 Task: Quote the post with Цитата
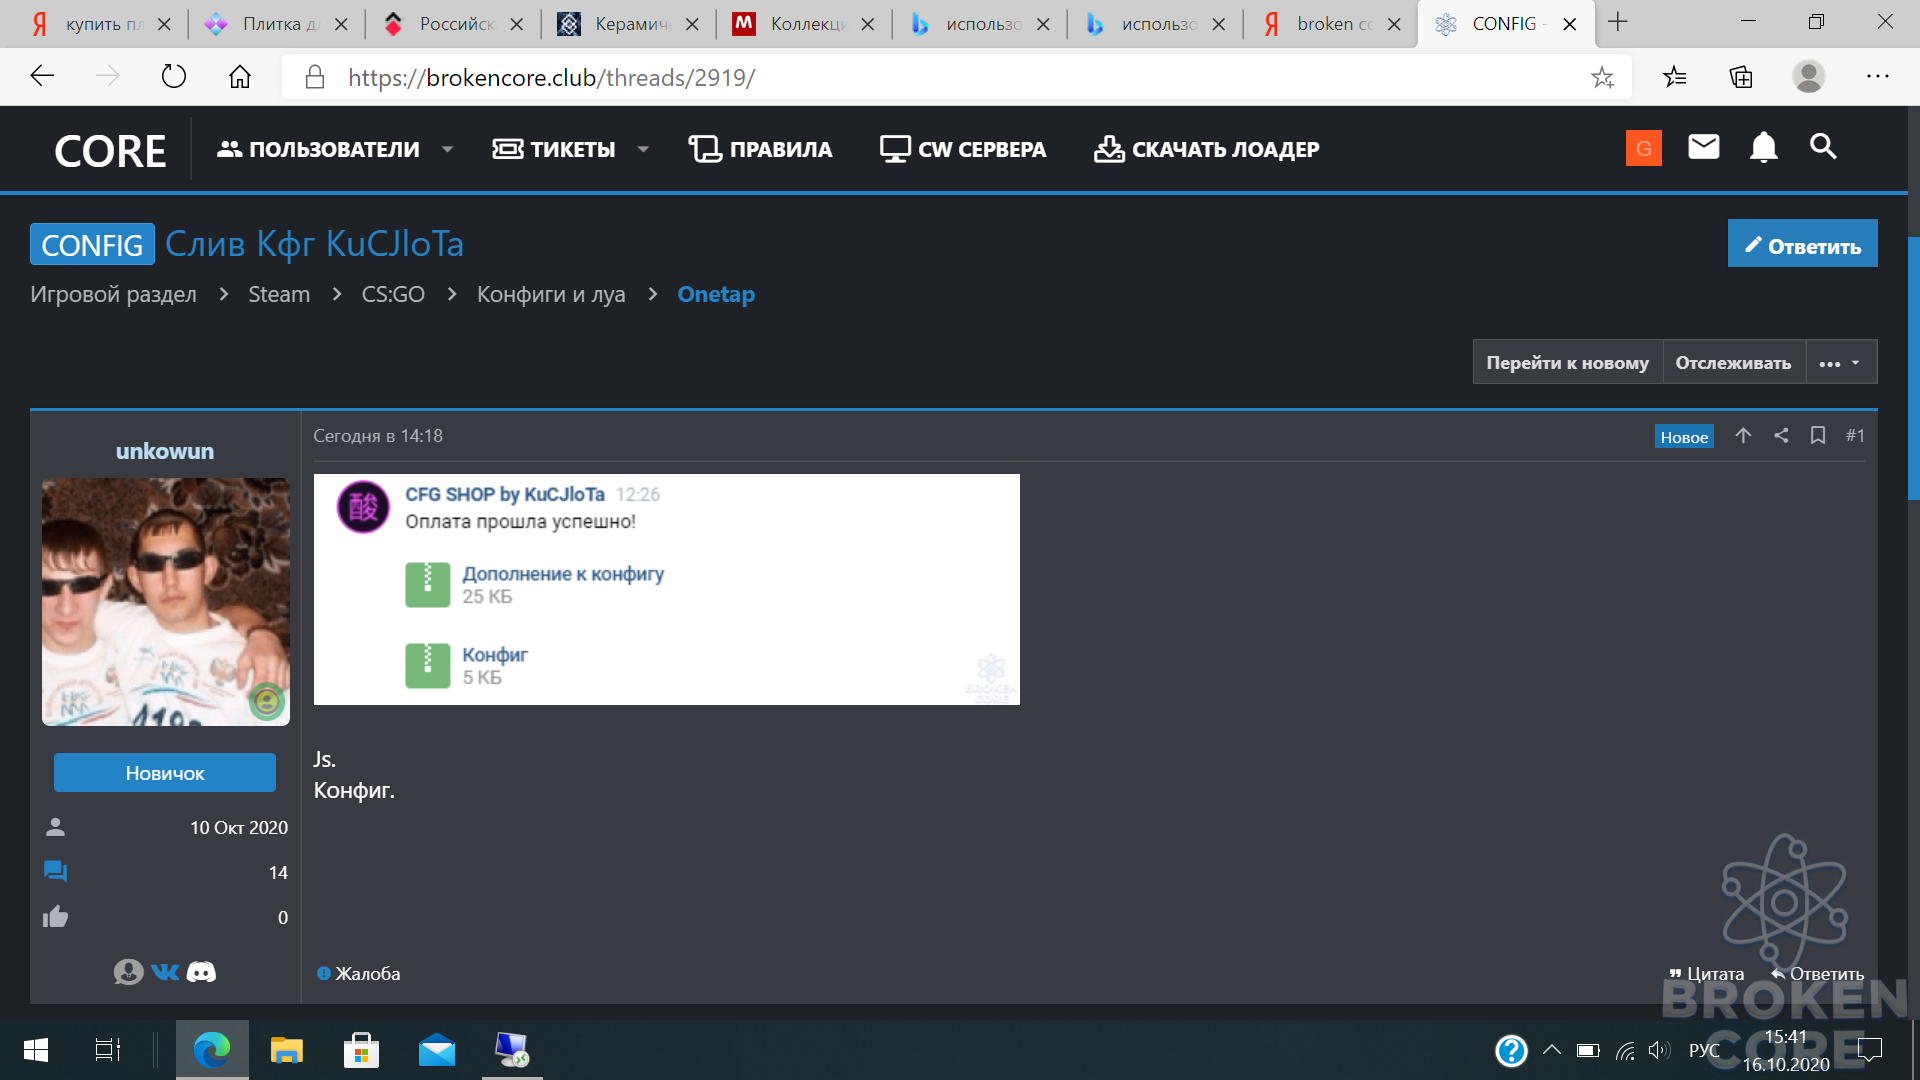pos(1706,973)
